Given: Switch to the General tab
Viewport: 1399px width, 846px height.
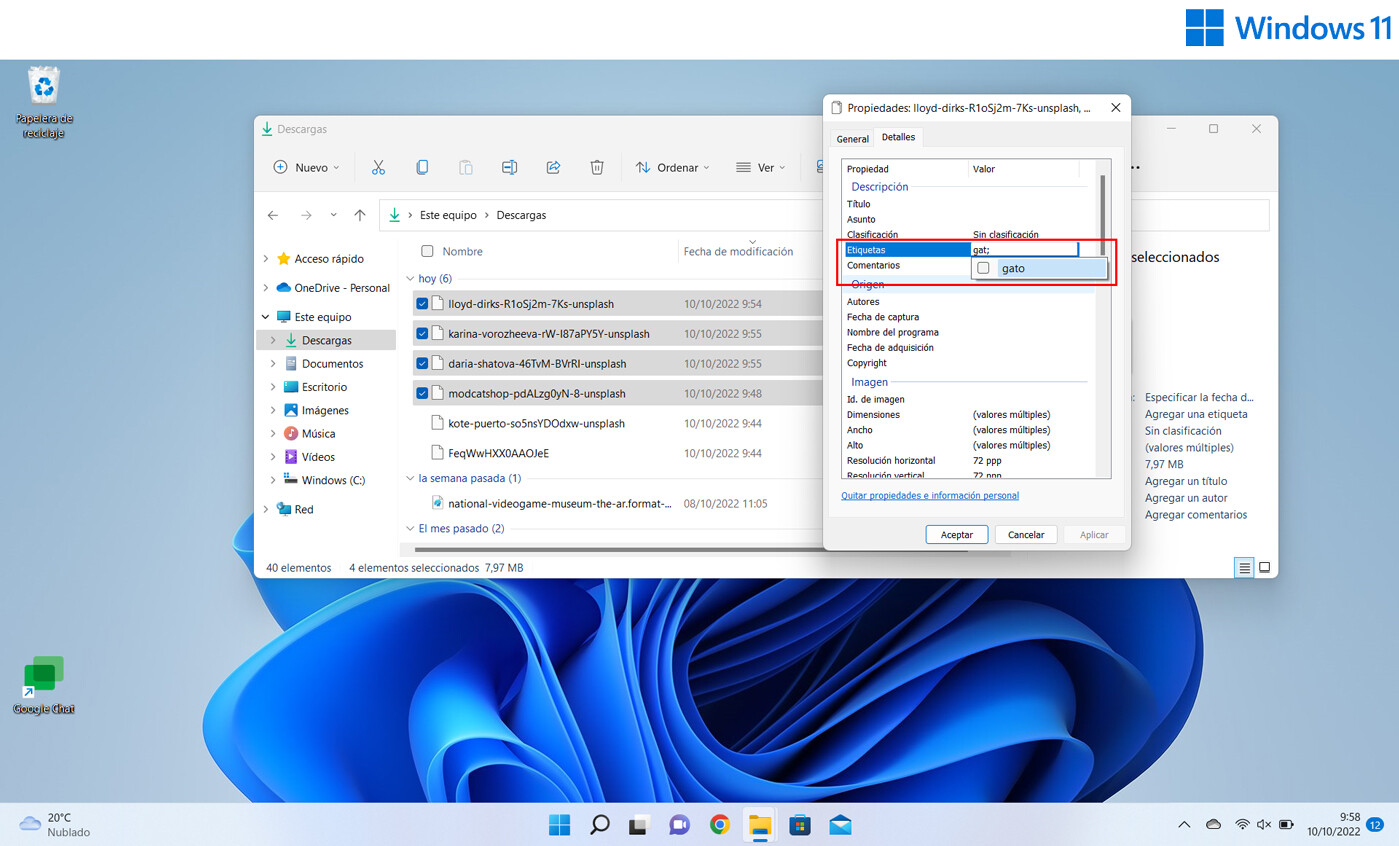Looking at the screenshot, I should [852, 139].
